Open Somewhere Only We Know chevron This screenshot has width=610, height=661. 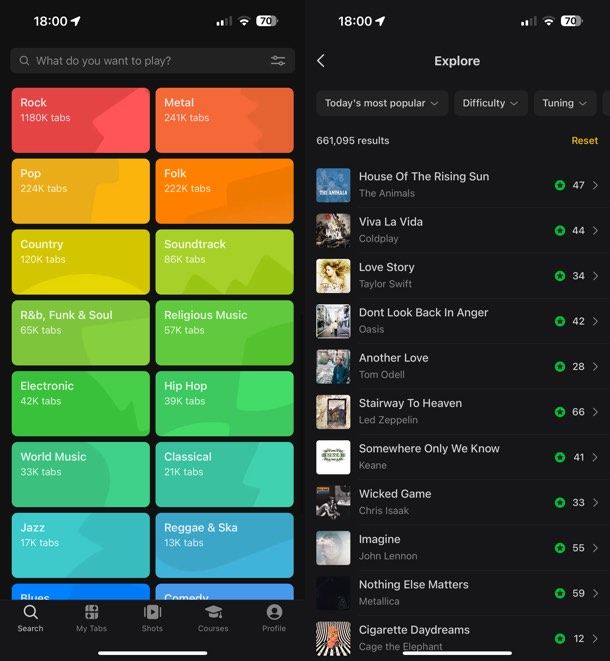tap(595, 457)
